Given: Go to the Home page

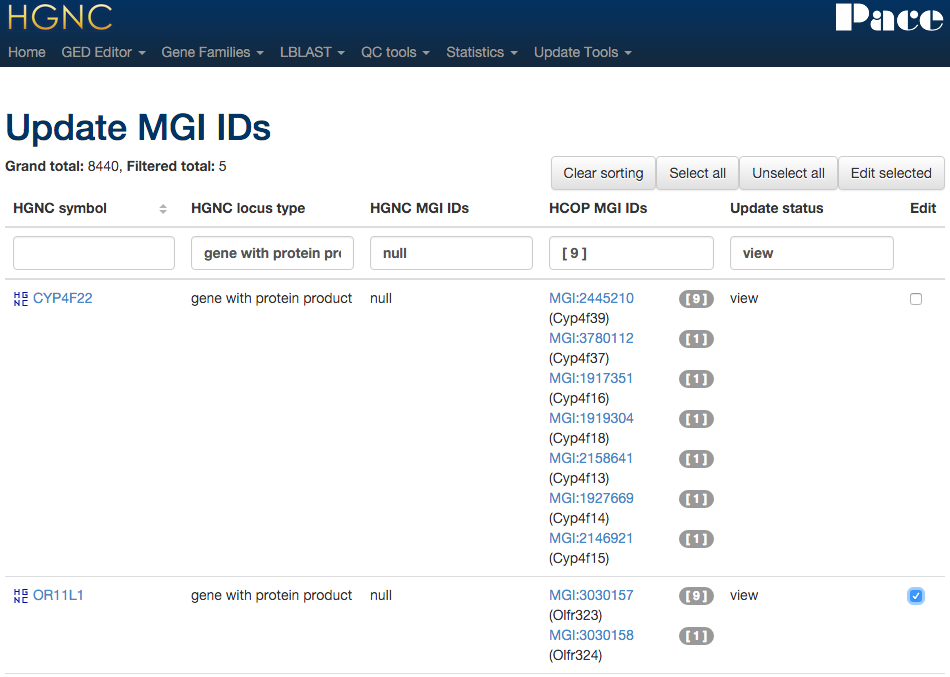Looking at the screenshot, I should 27,52.
